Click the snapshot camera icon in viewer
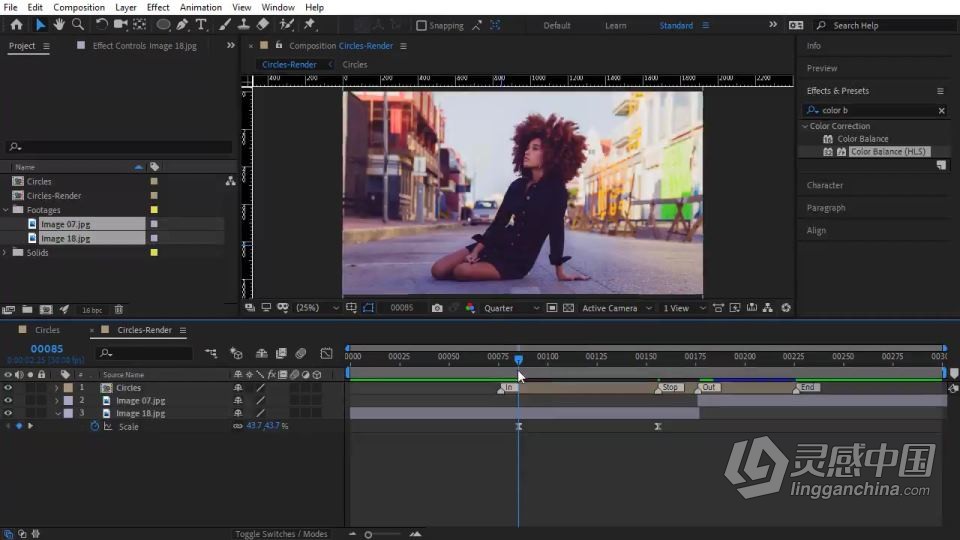960x540 pixels. (437, 308)
